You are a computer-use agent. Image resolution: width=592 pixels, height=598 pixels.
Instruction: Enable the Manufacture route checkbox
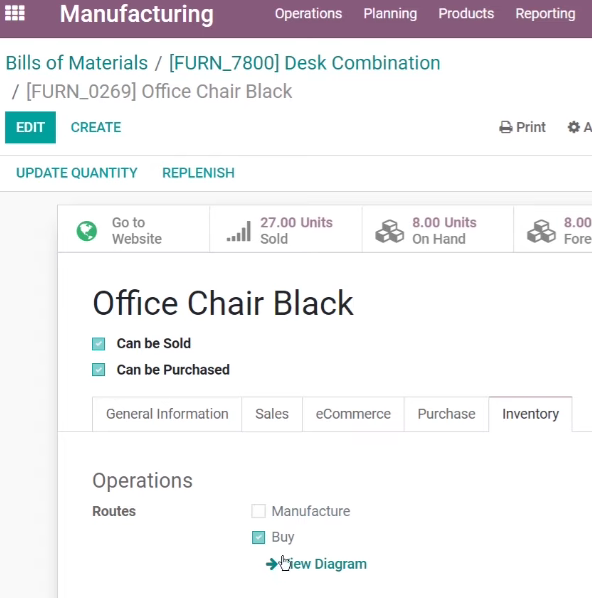(258, 511)
